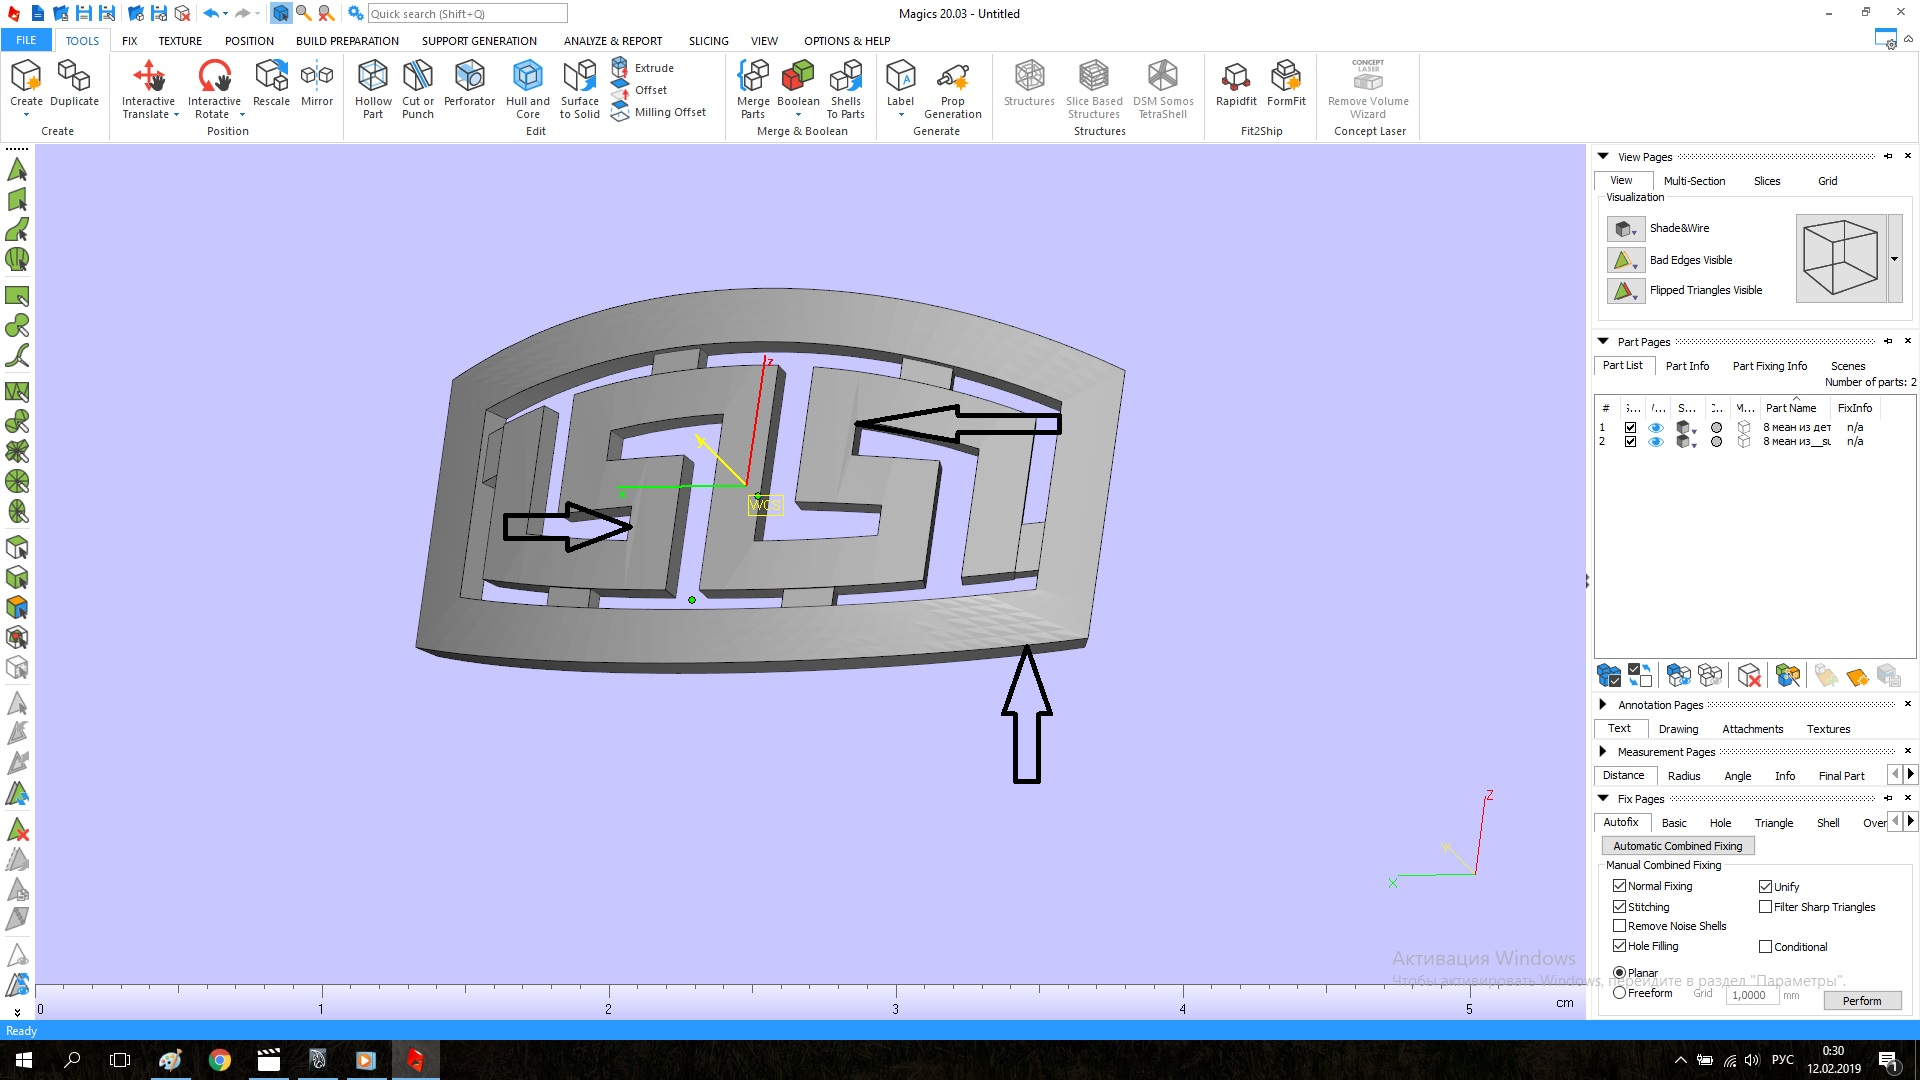Switch to the Hole fix tab

pyautogui.click(x=1720, y=823)
